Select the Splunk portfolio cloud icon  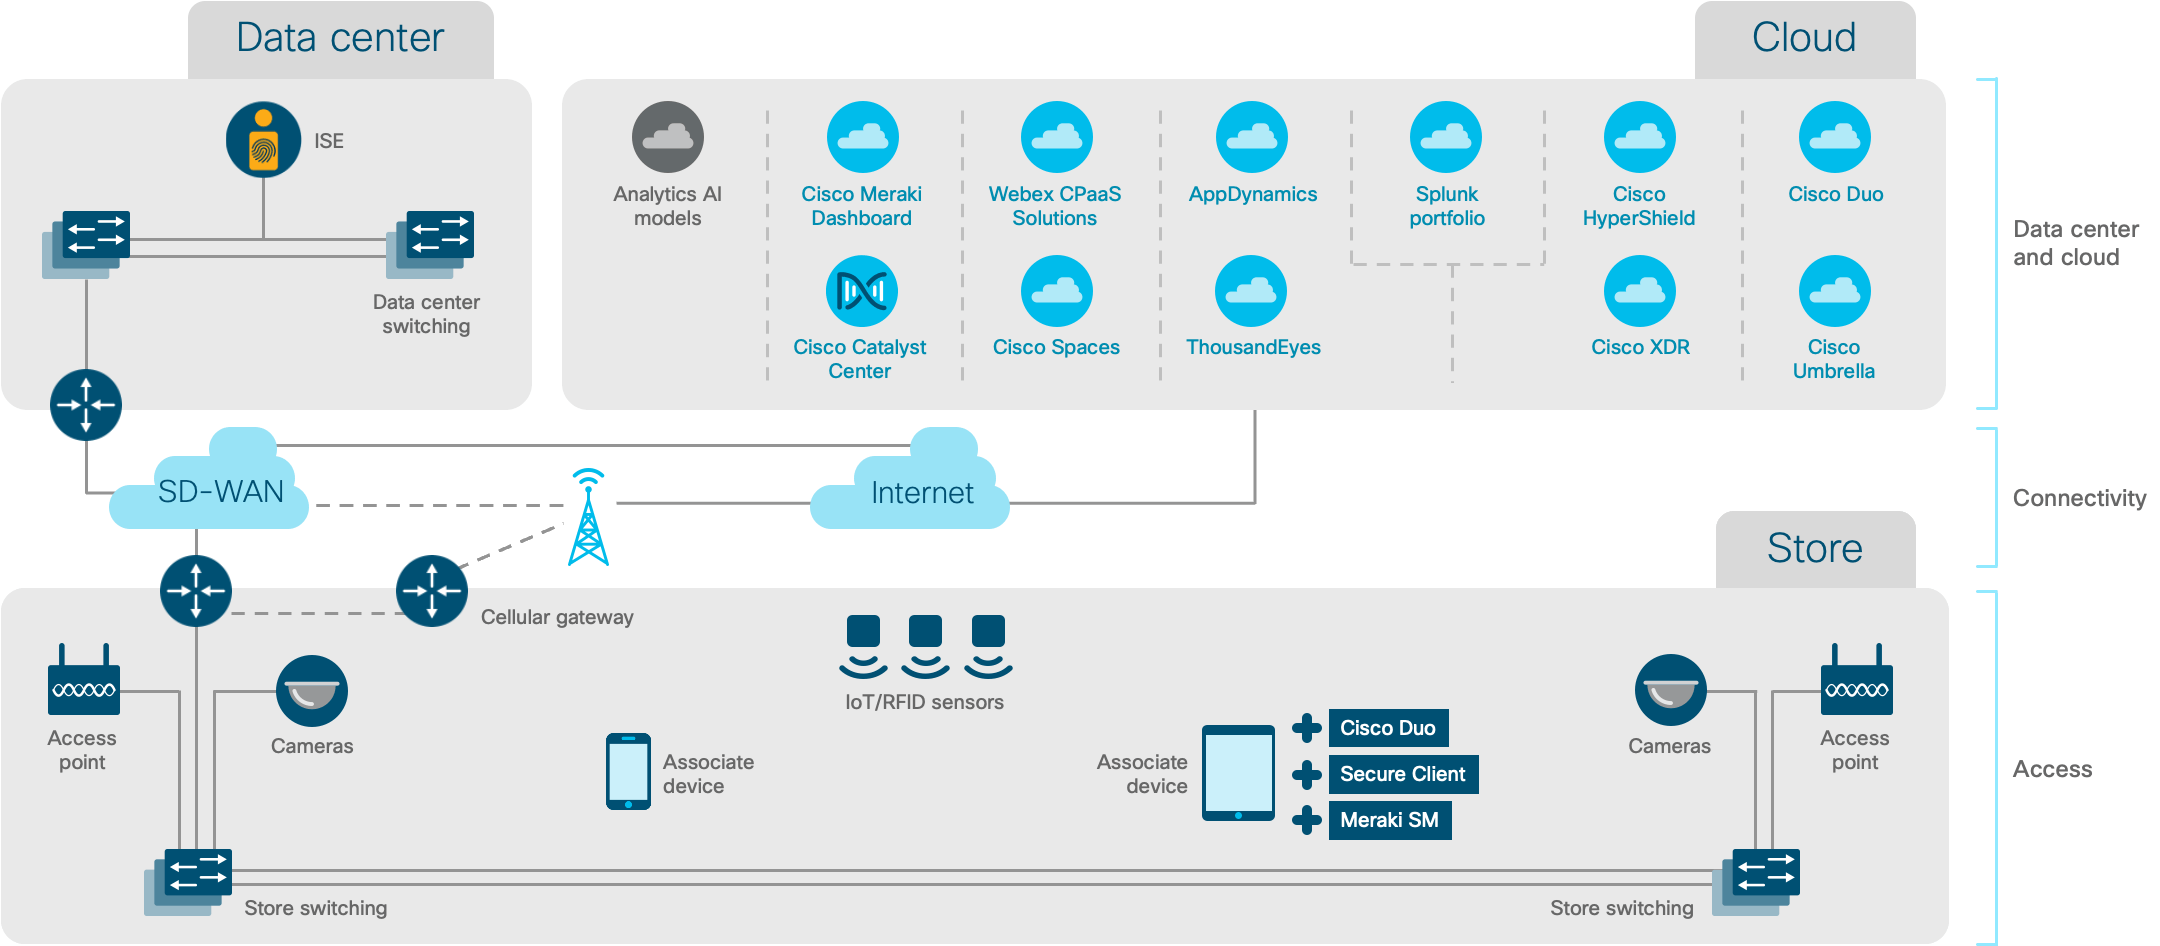1446,137
